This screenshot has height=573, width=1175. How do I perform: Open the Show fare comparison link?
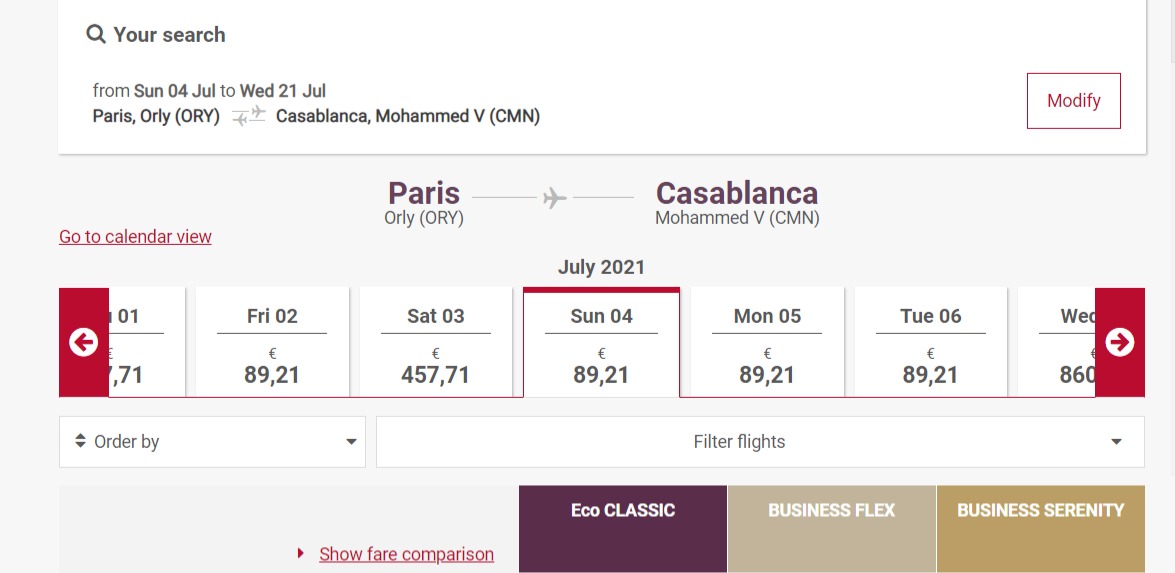(406, 554)
